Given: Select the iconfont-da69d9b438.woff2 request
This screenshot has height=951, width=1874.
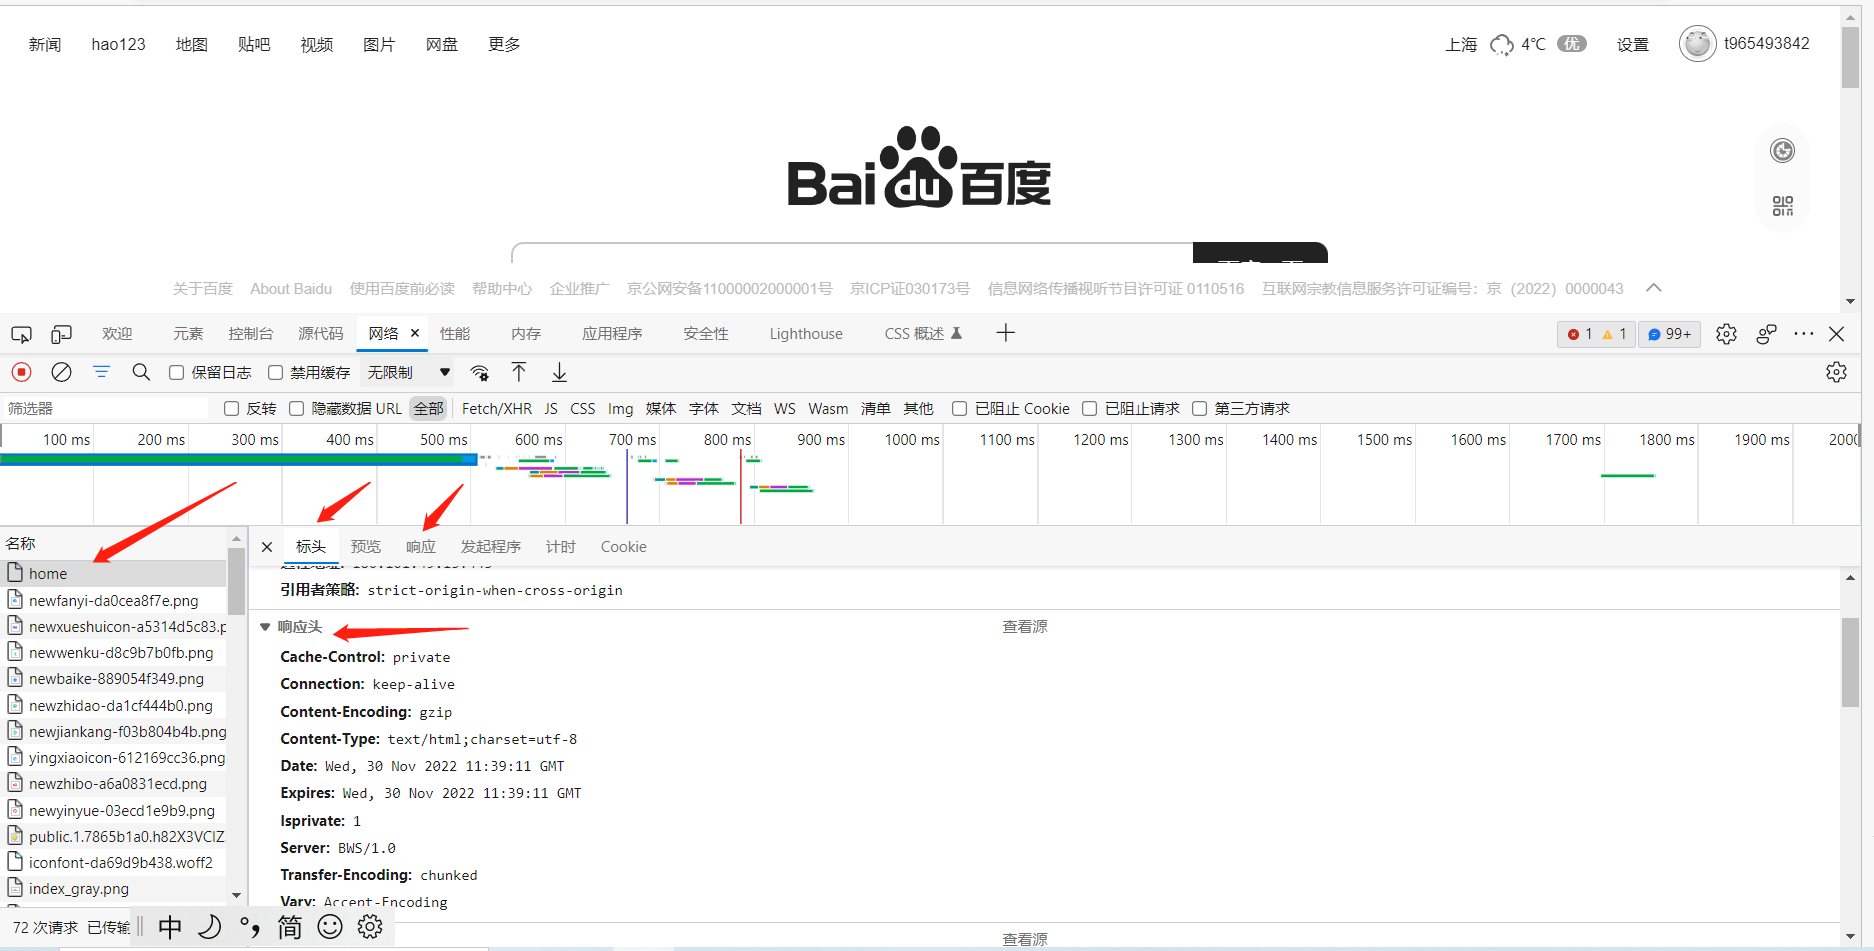Looking at the screenshot, I should (x=114, y=863).
